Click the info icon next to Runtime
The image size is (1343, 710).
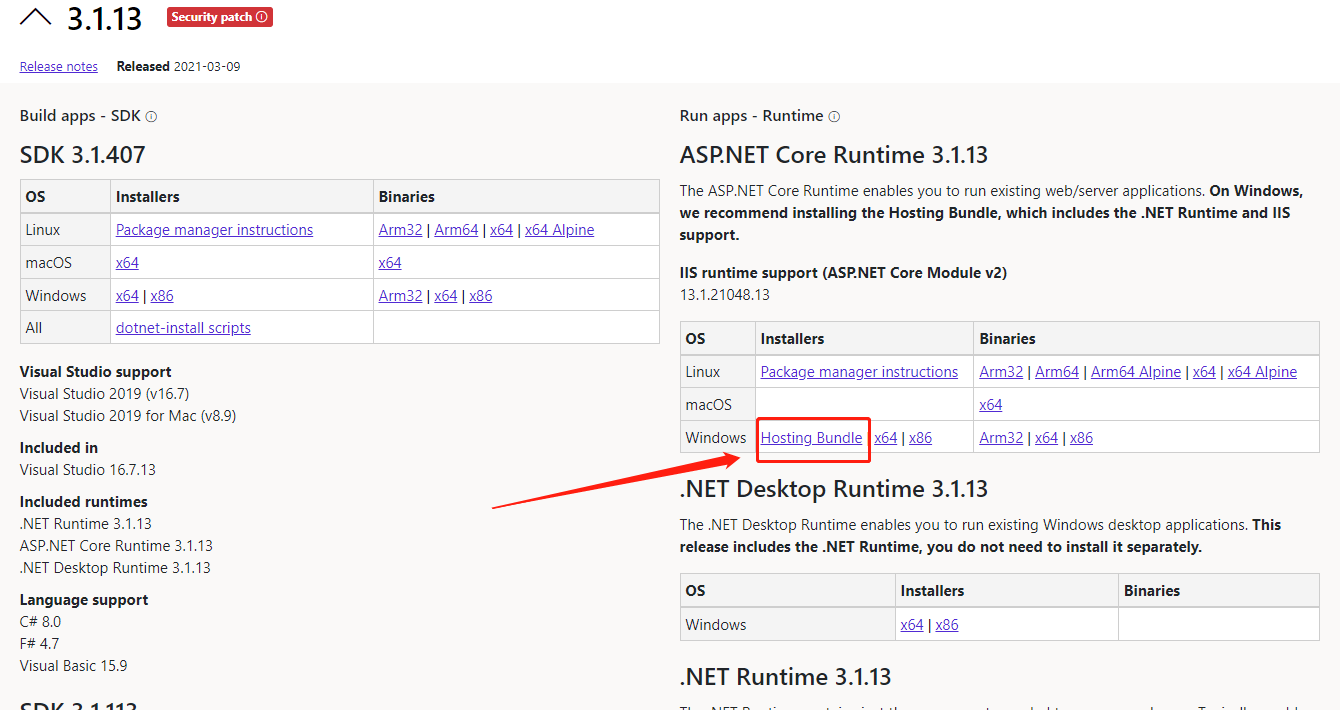pos(833,115)
